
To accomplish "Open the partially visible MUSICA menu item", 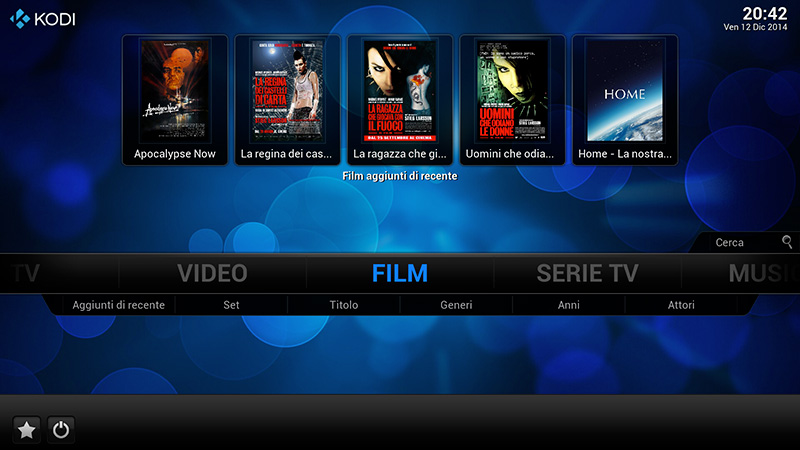I will click(764, 273).
